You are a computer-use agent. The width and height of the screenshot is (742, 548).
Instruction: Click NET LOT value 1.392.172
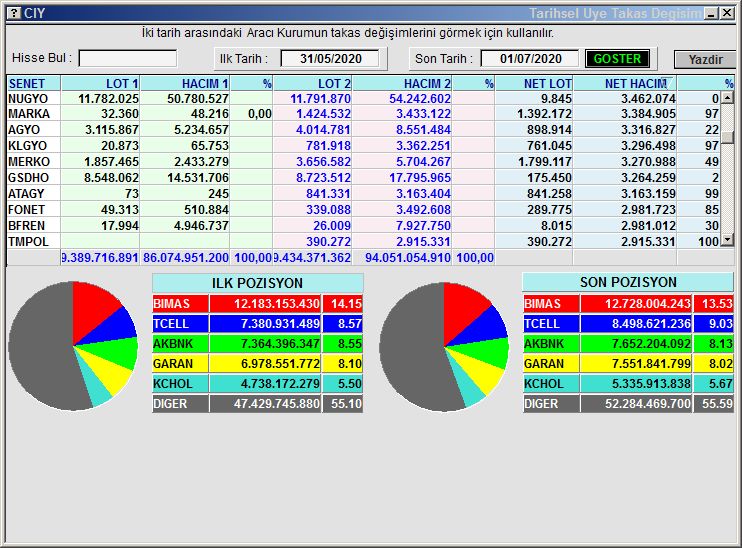(x=544, y=114)
